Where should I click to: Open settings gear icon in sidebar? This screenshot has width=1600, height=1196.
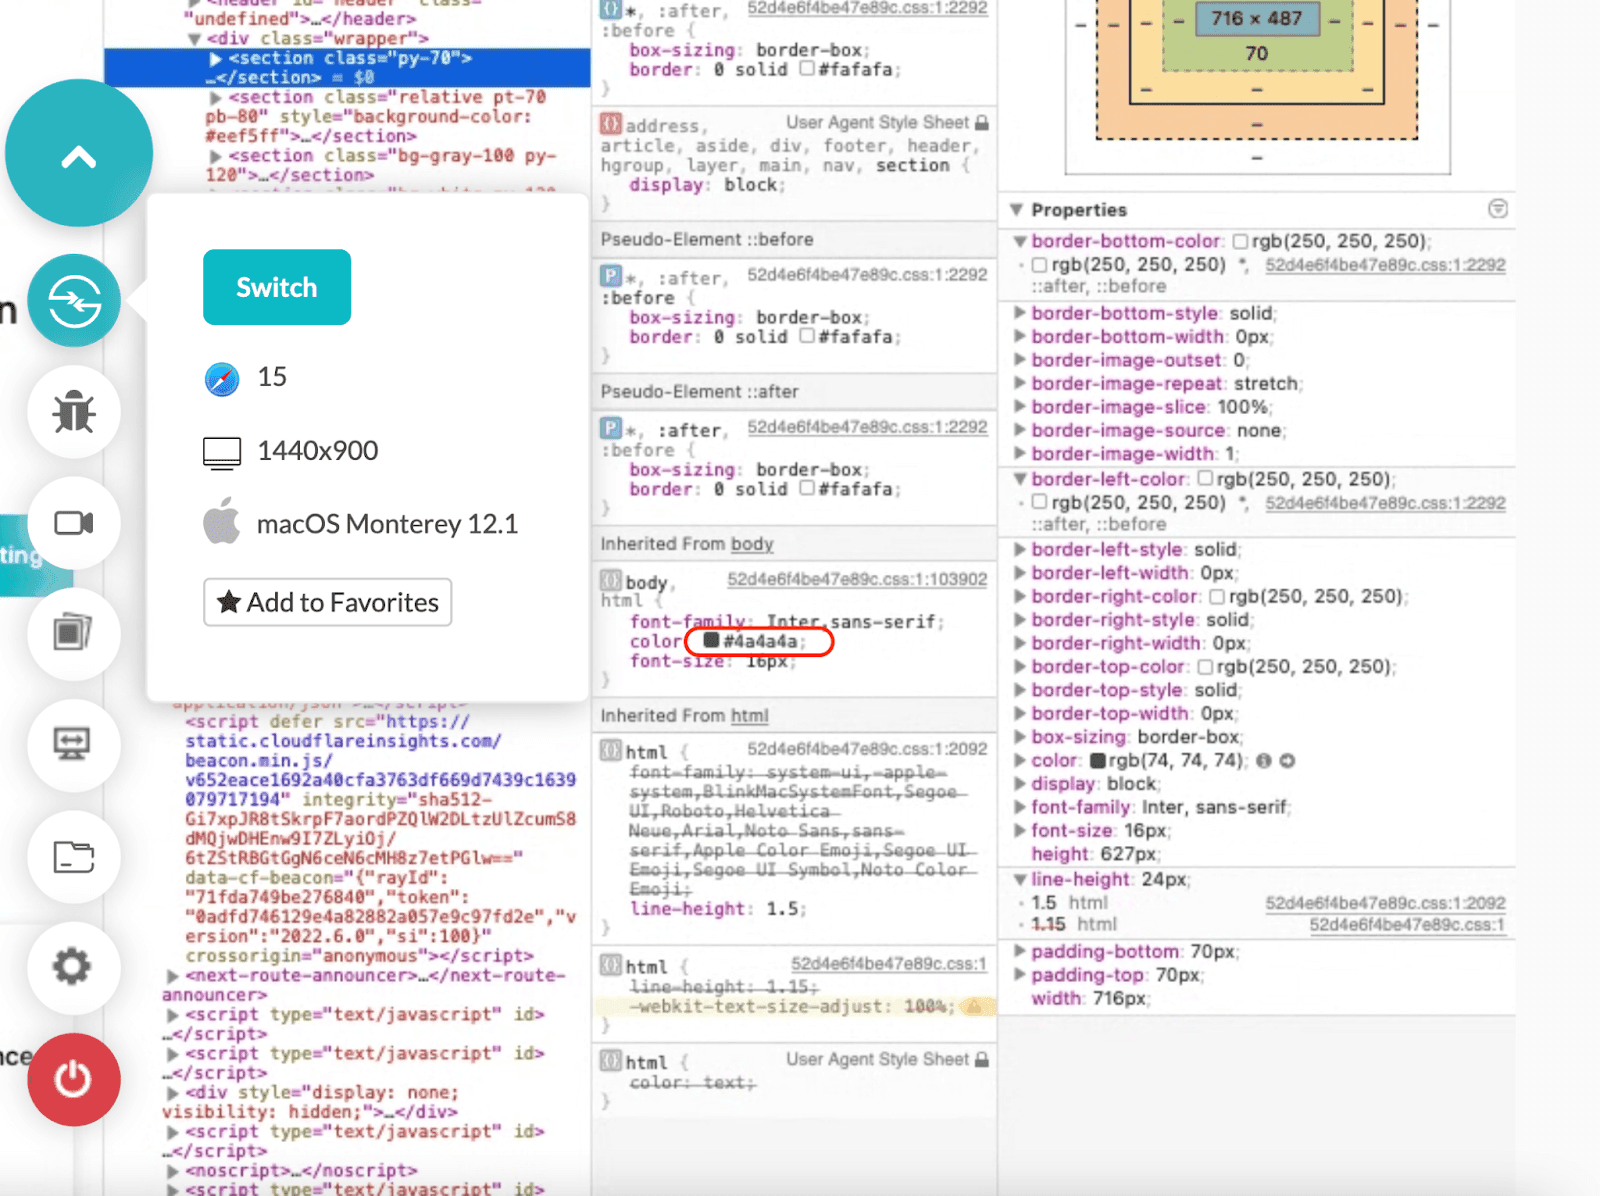click(75, 967)
